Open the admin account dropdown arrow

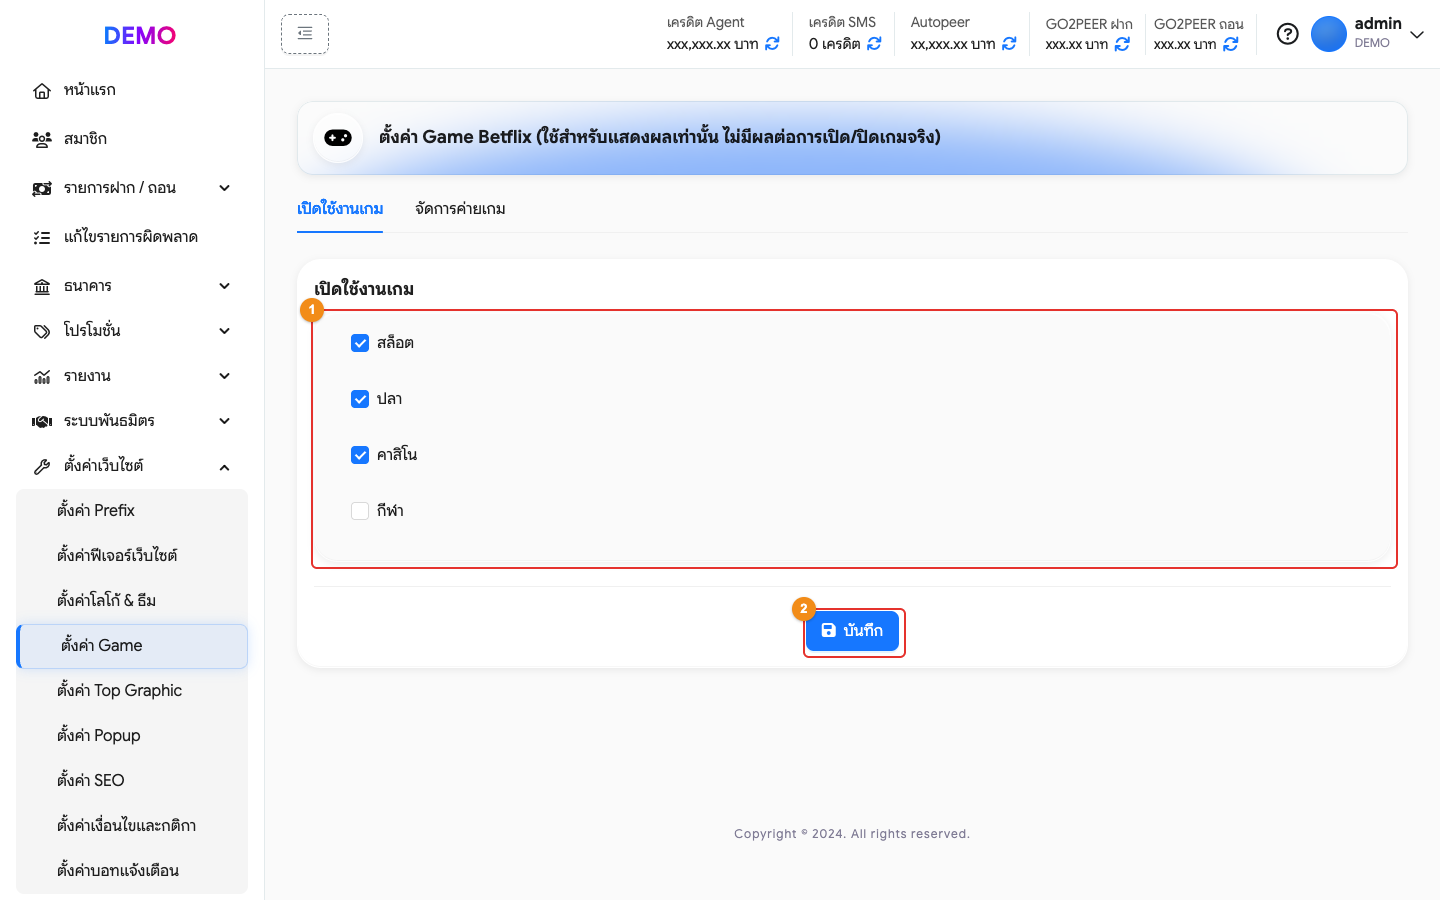(x=1417, y=35)
